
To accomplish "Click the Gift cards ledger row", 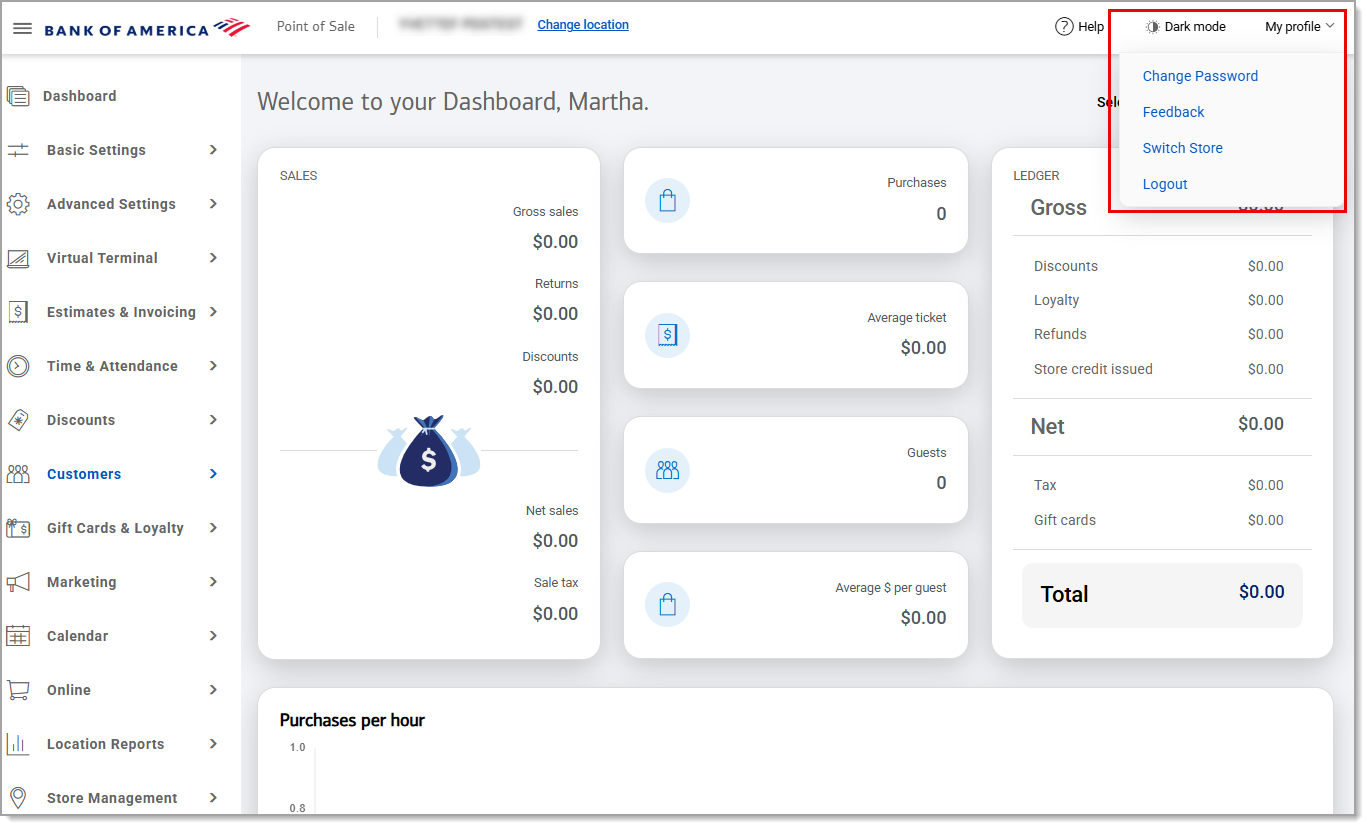I will (x=1159, y=520).
